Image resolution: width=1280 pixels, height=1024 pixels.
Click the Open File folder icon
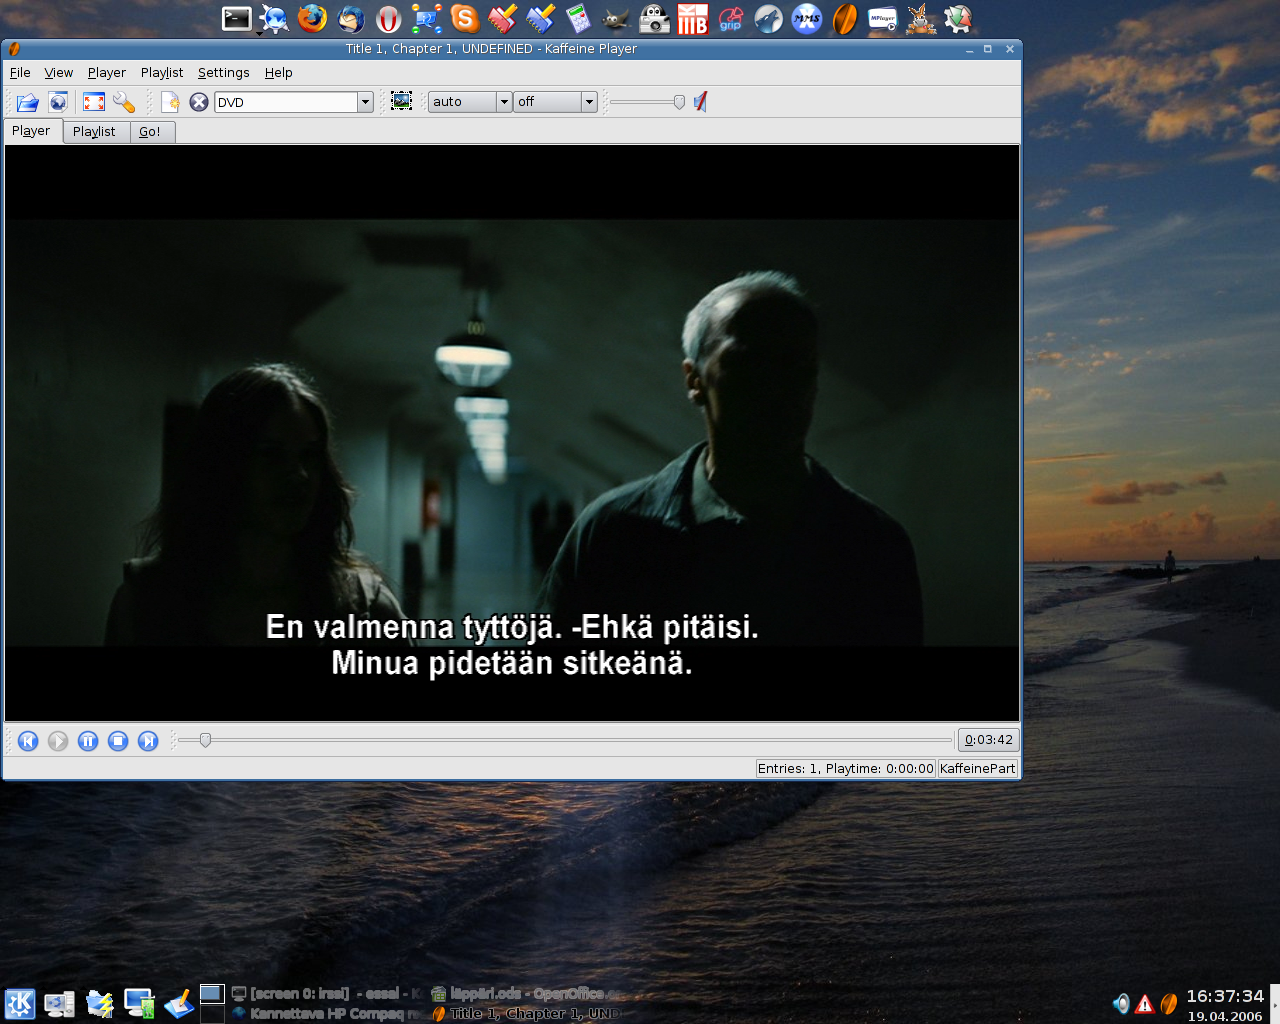(27, 102)
